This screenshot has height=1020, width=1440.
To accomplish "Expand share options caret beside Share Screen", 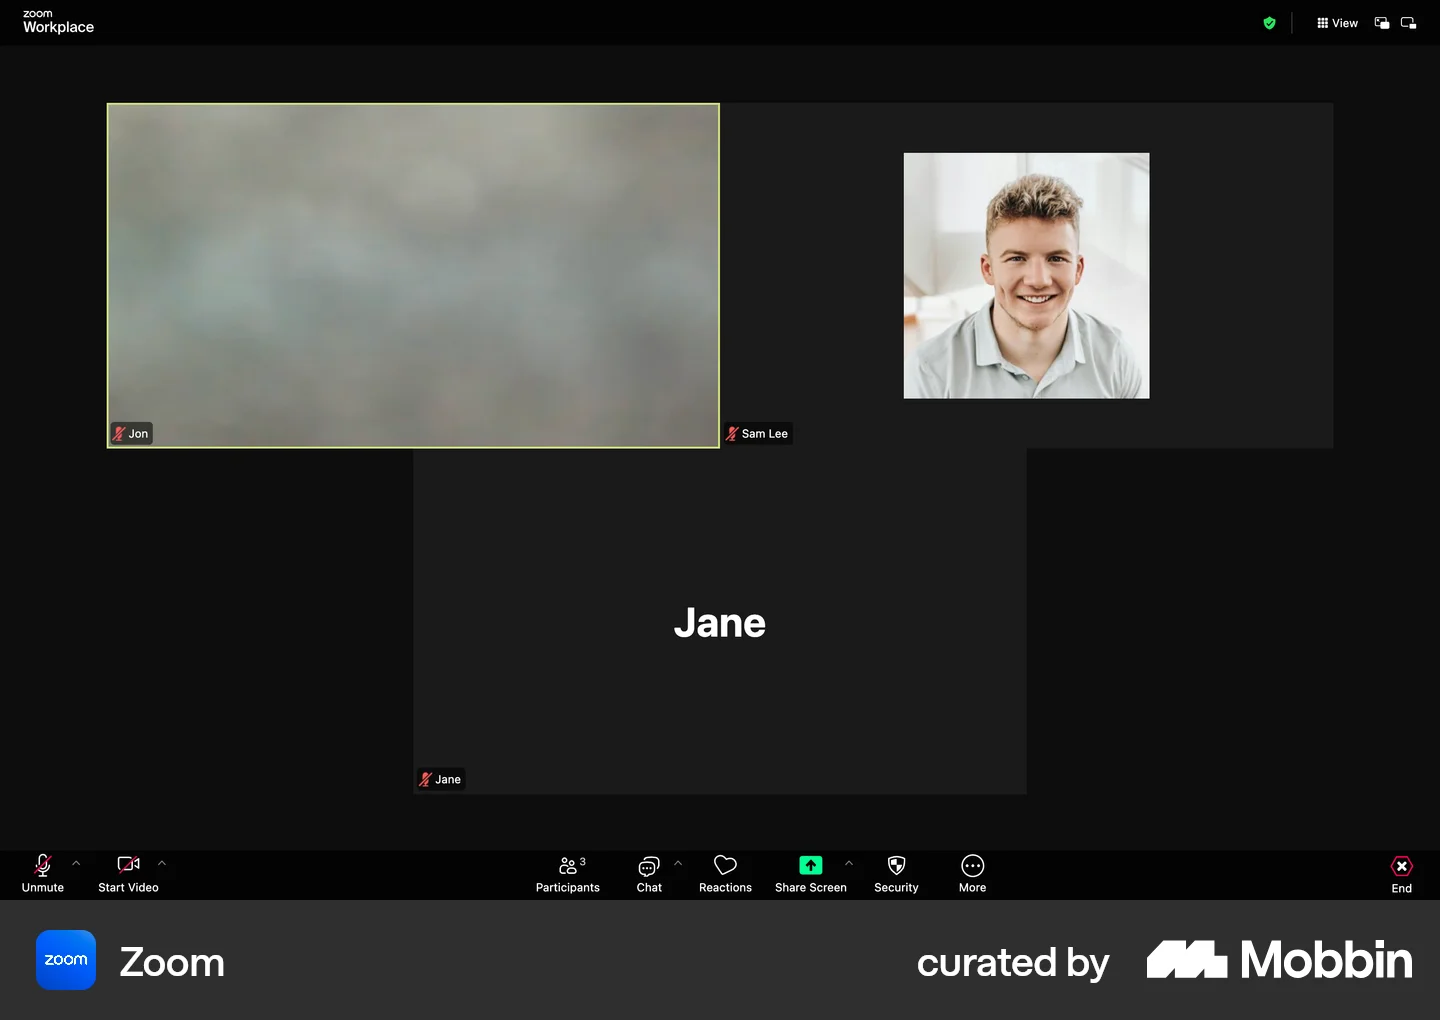I will pyautogui.click(x=849, y=863).
